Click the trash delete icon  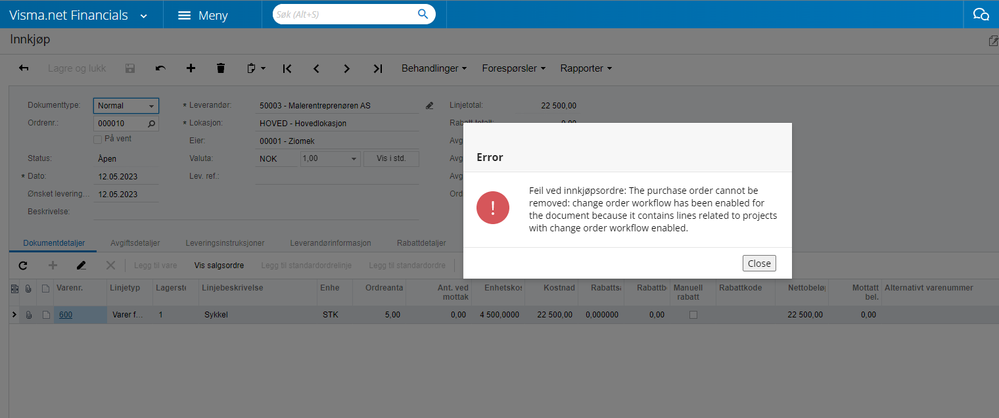221,68
